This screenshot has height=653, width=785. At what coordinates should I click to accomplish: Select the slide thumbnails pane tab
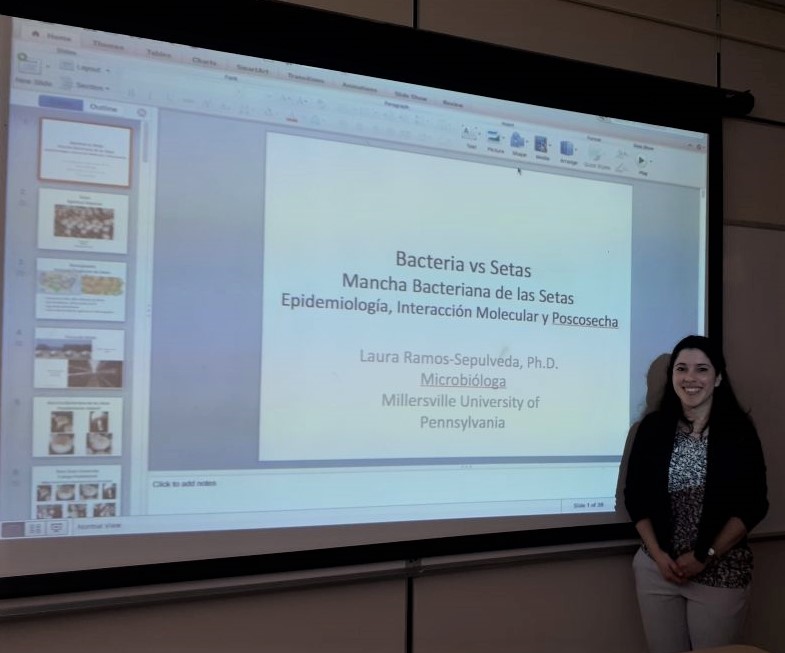(x=61, y=103)
